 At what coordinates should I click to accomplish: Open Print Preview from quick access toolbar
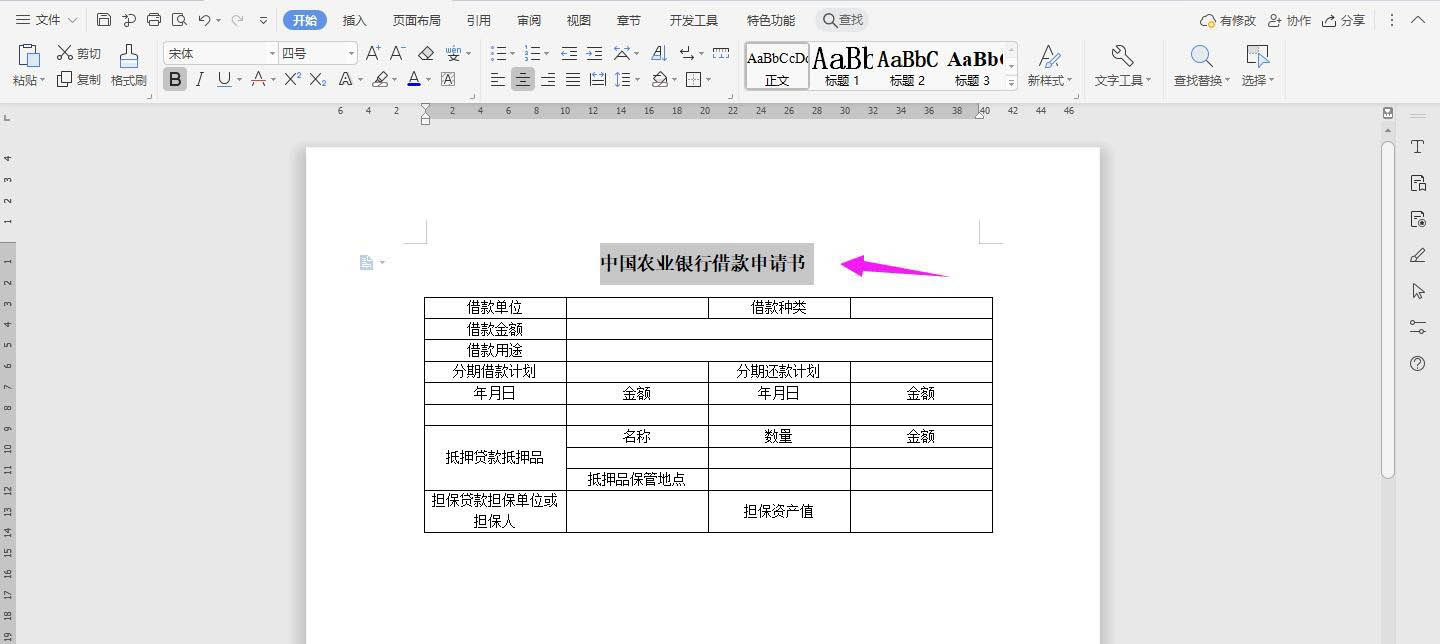179,20
